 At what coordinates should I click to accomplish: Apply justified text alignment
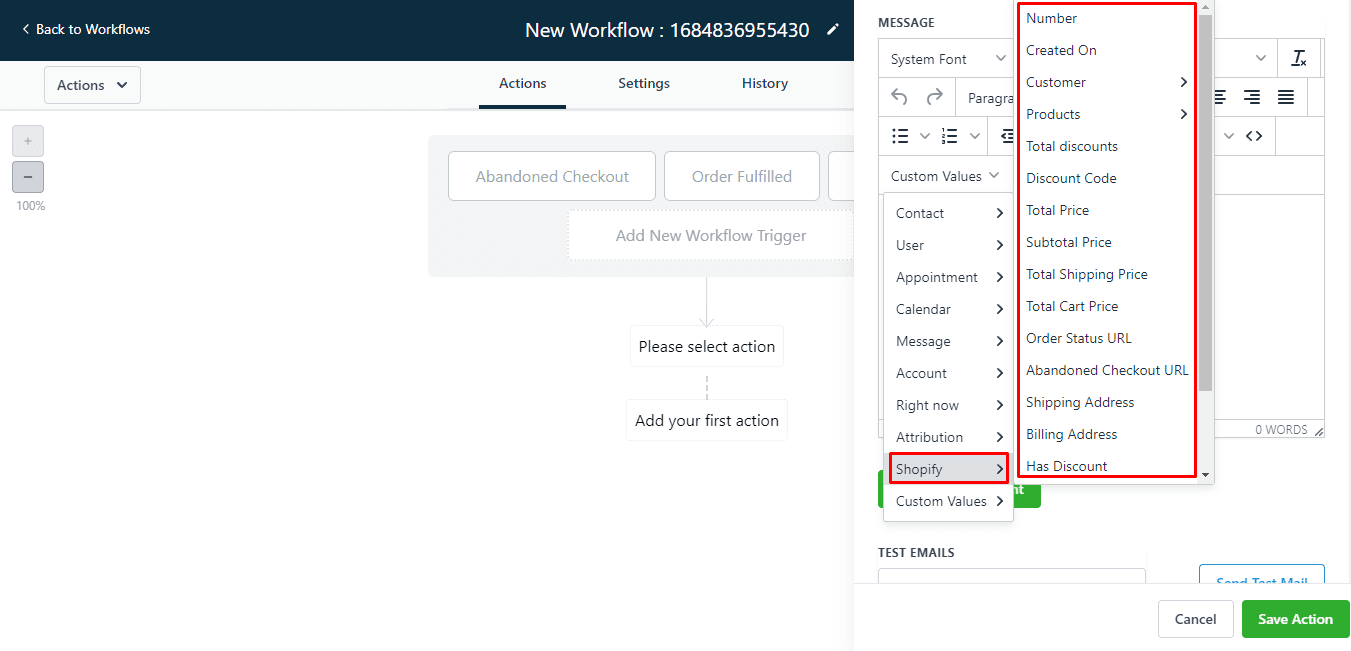[1286, 97]
